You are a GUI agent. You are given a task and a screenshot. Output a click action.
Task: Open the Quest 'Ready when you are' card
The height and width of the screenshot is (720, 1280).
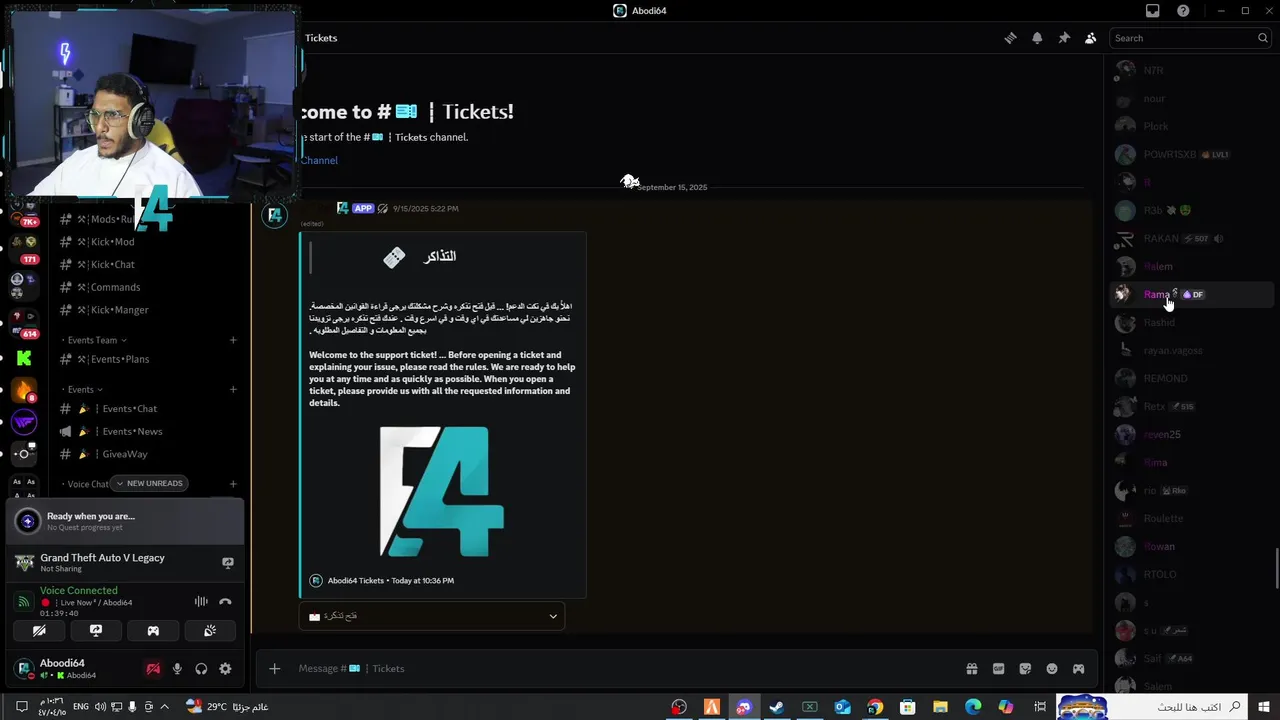(x=125, y=521)
